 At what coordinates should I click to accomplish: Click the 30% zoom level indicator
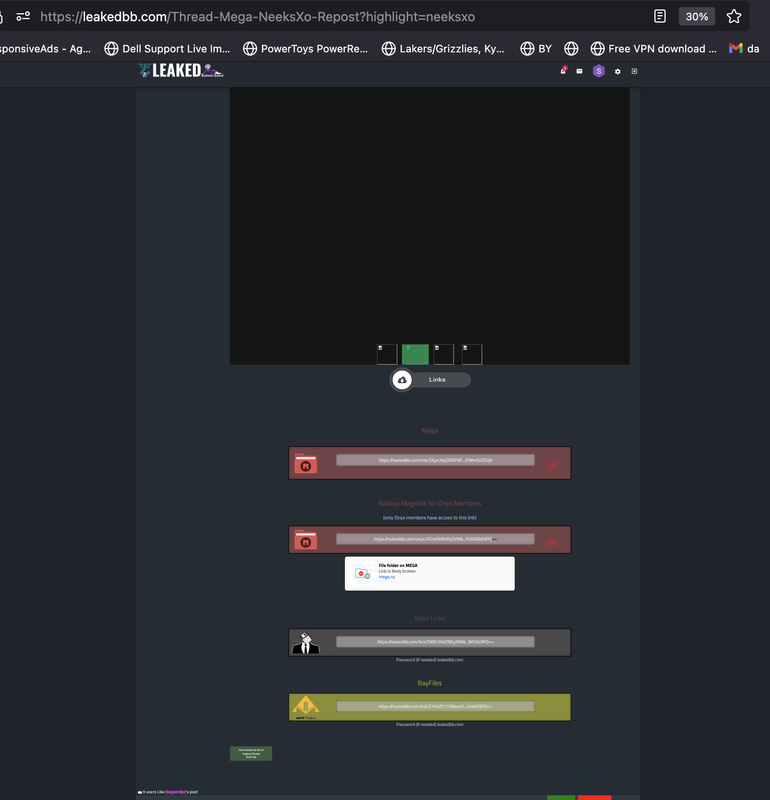(697, 16)
